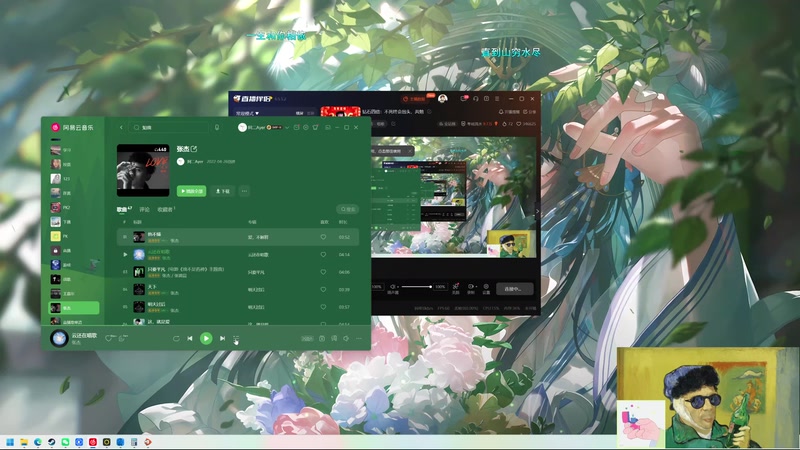Skip to the previous track
800x450 pixels.
(x=190, y=338)
